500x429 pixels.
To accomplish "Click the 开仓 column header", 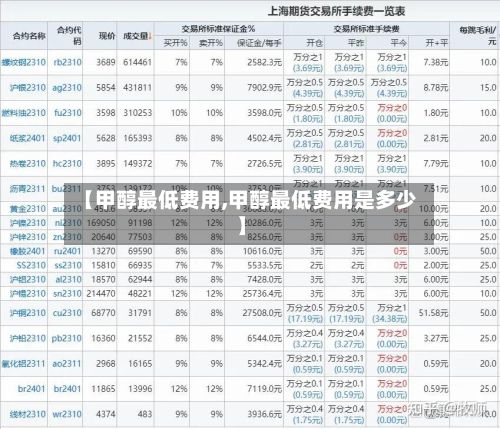I will 315,43.
